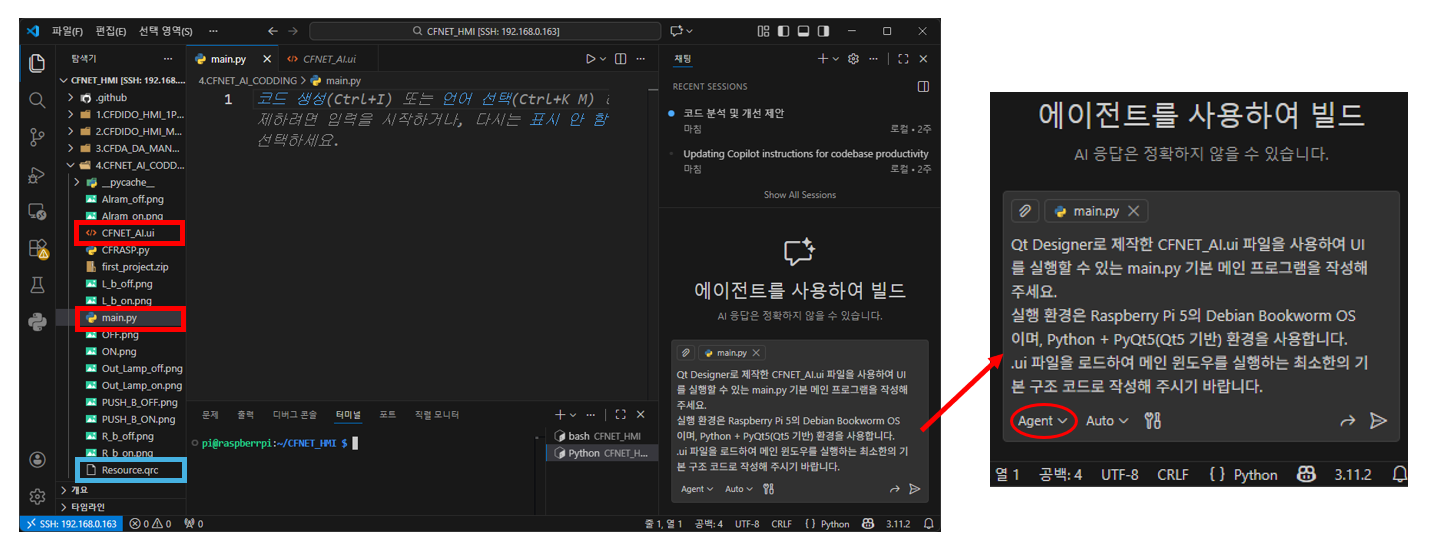The image size is (1429, 543).
Task: Open chat settings gear icon
Action: pyautogui.click(x=853, y=59)
